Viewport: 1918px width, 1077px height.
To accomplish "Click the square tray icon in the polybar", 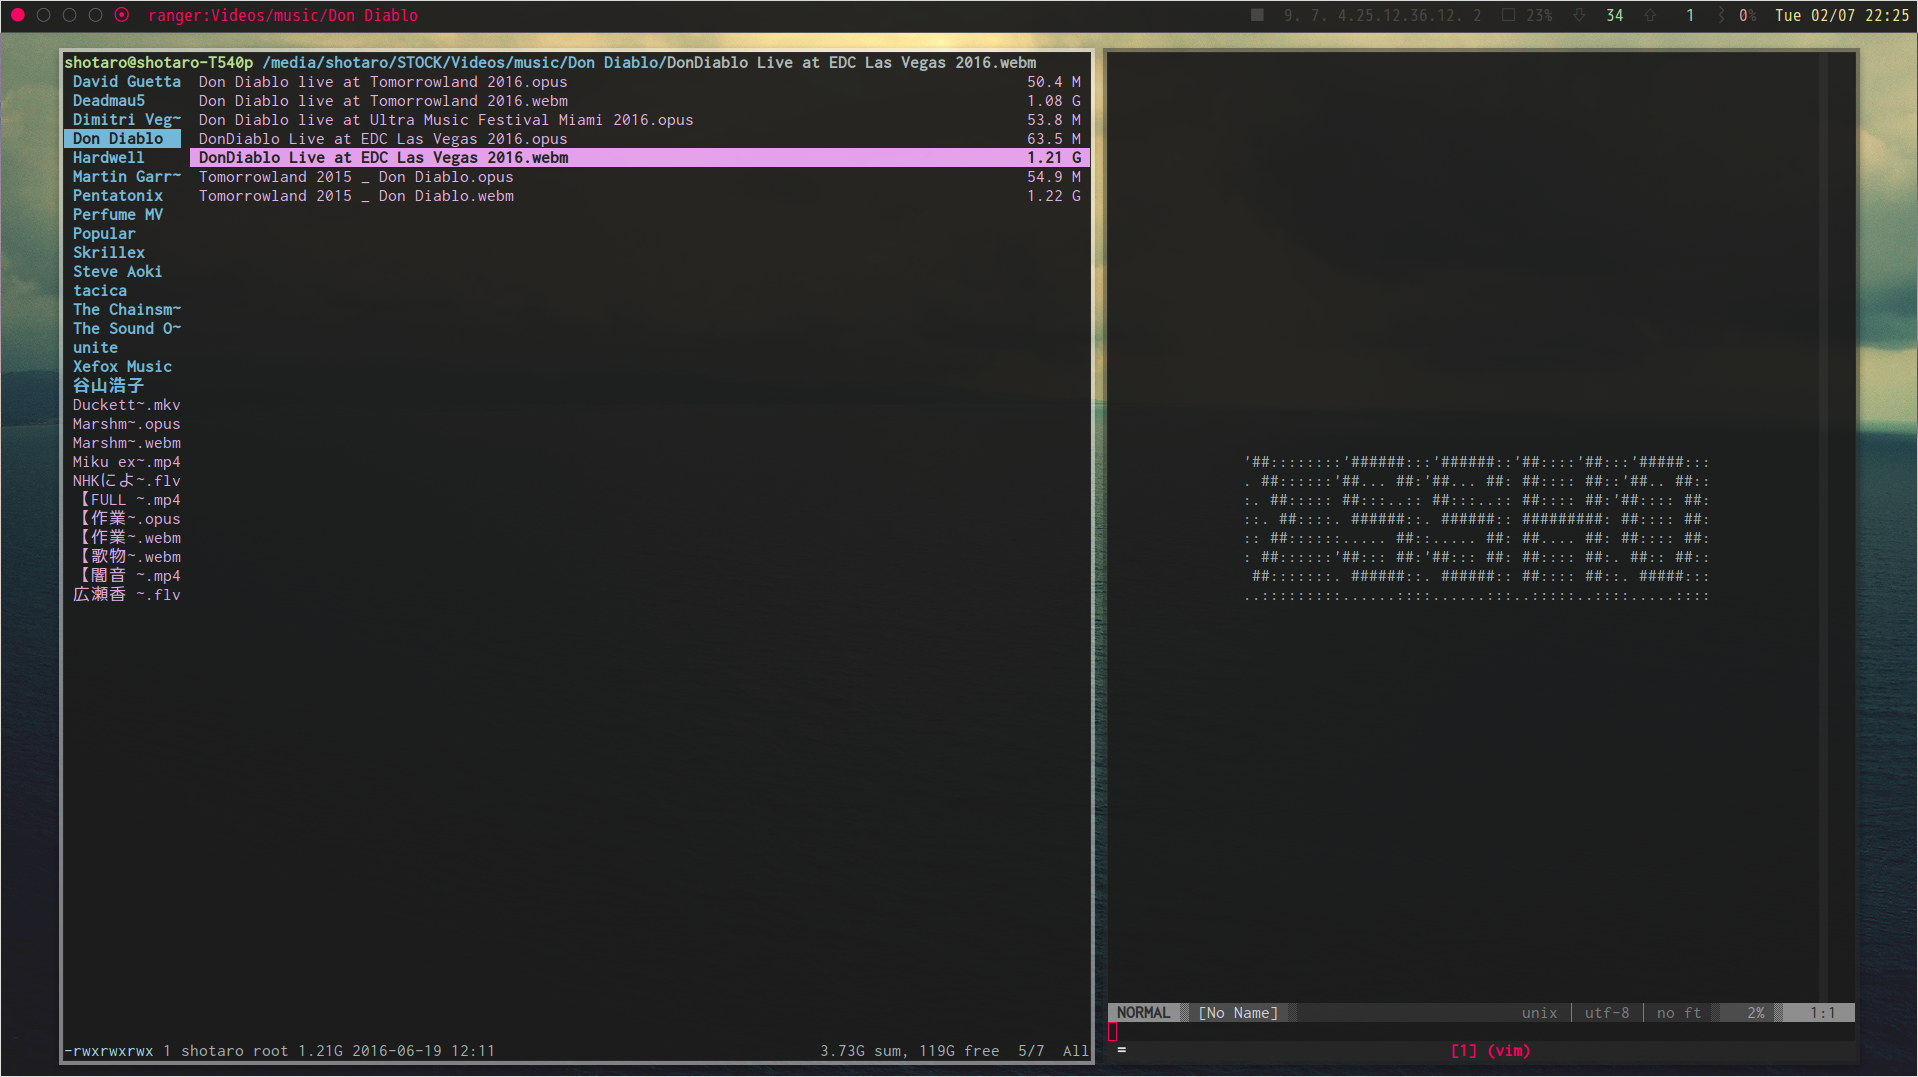I will point(1256,15).
